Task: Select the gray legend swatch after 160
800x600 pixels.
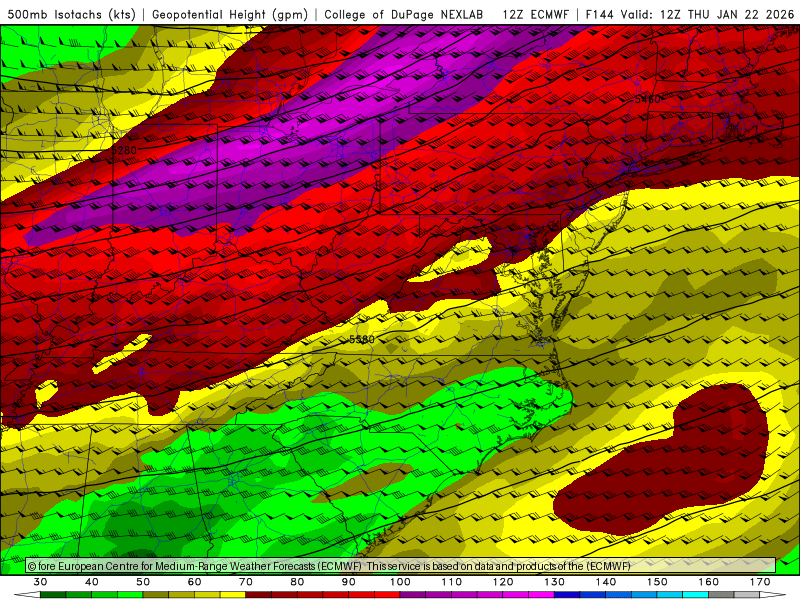Action: point(721,595)
